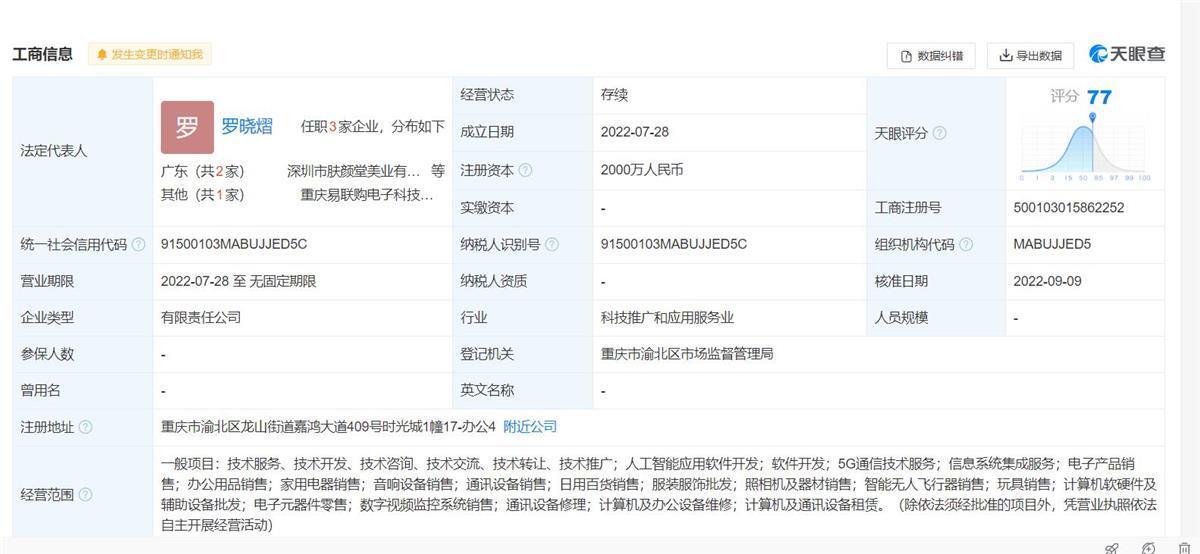Click the trash icon at bottom right
1200x554 pixels.
pos(1185,548)
